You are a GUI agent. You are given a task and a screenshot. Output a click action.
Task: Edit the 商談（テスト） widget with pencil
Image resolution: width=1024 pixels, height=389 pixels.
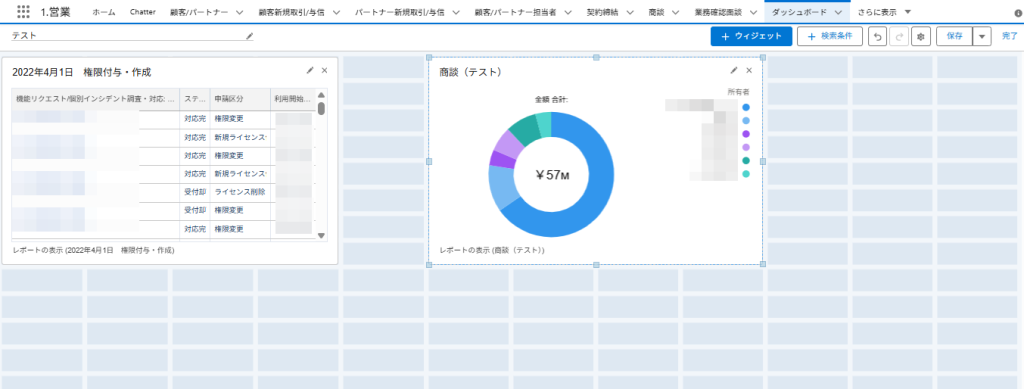(734, 70)
